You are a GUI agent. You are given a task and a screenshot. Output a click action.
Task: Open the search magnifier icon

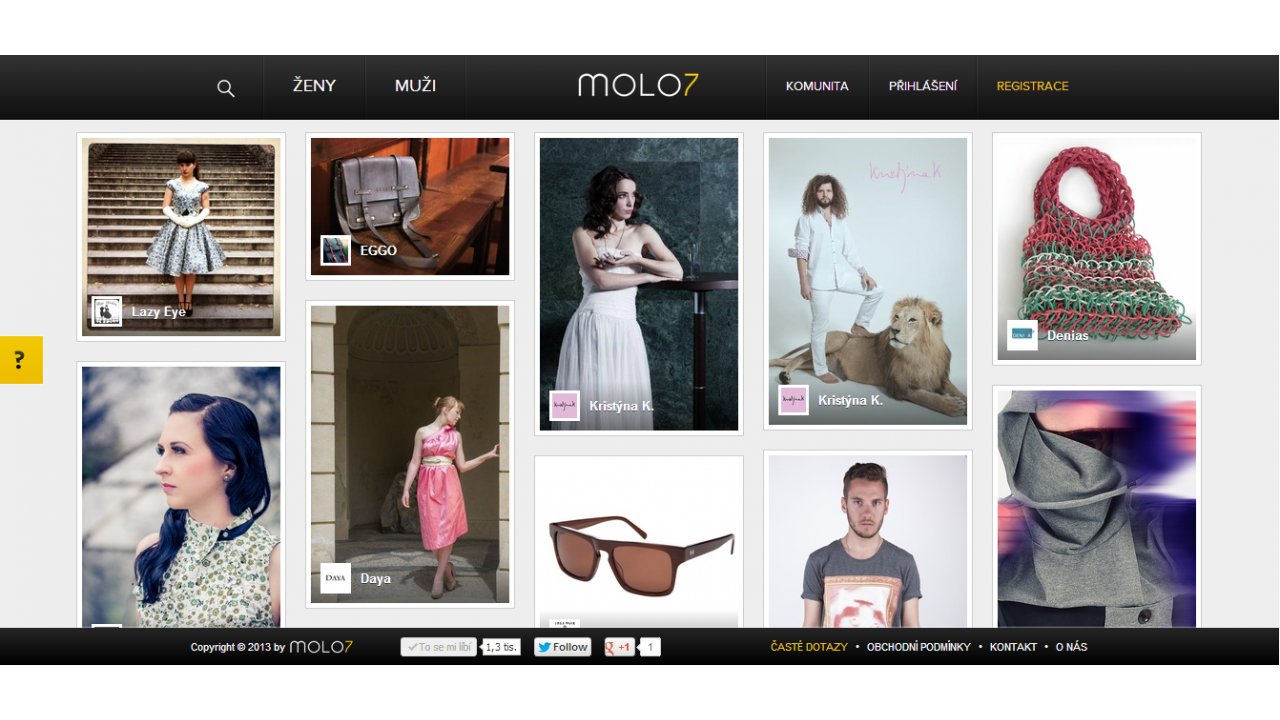point(226,88)
